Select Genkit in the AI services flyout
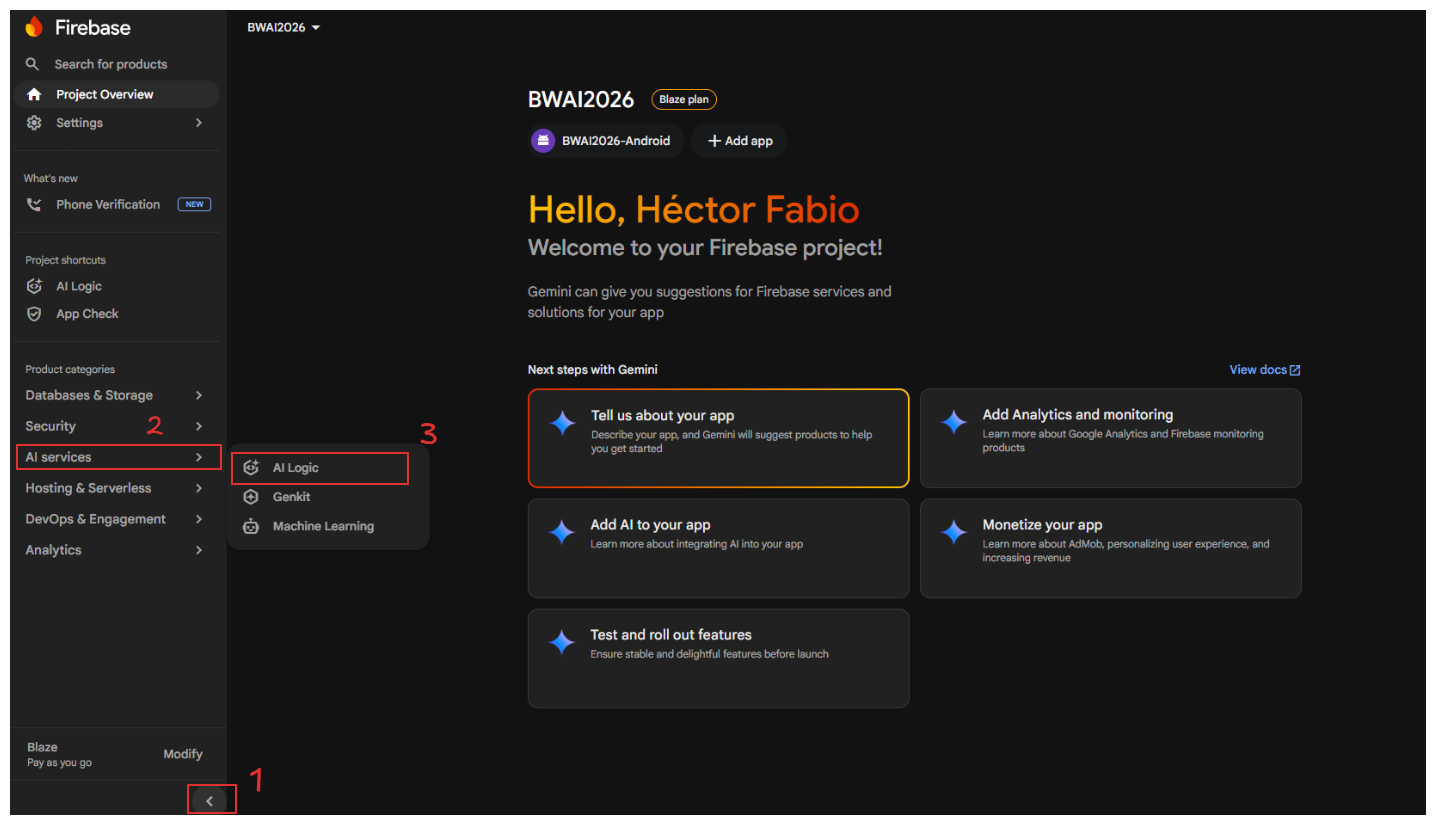 (328, 497)
